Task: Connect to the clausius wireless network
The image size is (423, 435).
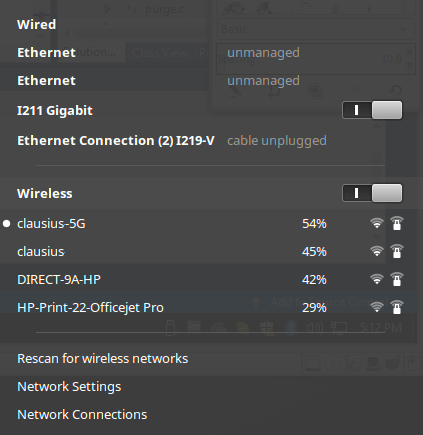Action: click(211, 251)
